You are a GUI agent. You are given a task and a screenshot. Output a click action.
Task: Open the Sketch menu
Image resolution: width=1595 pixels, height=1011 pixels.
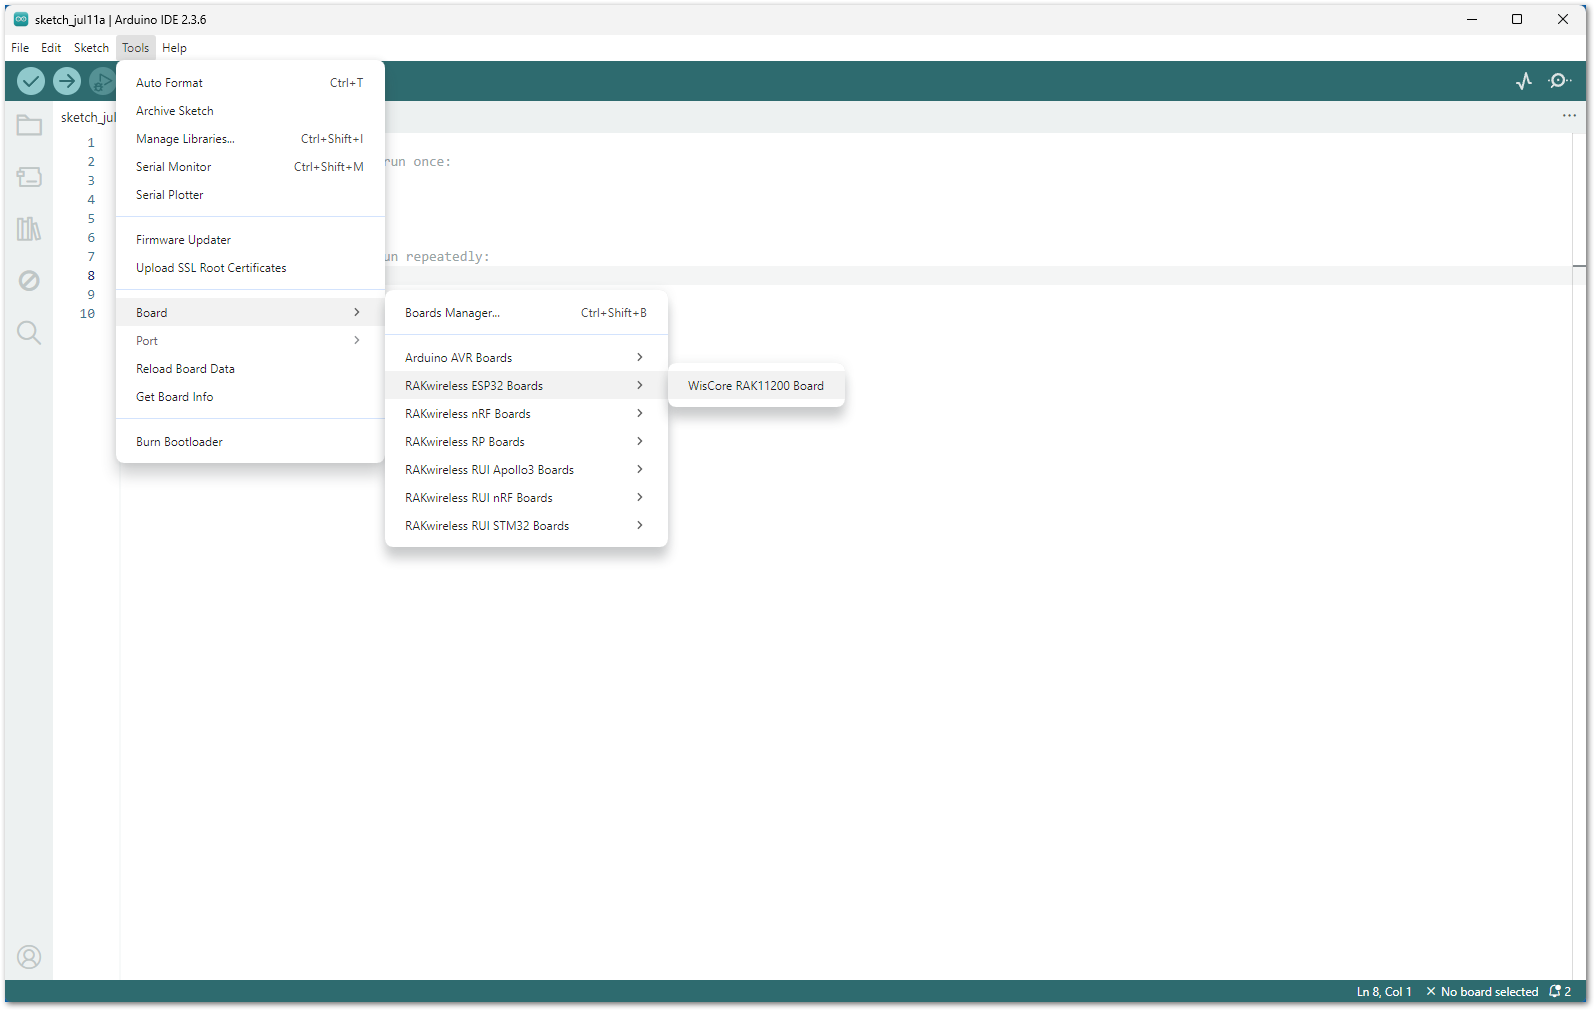click(91, 48)
